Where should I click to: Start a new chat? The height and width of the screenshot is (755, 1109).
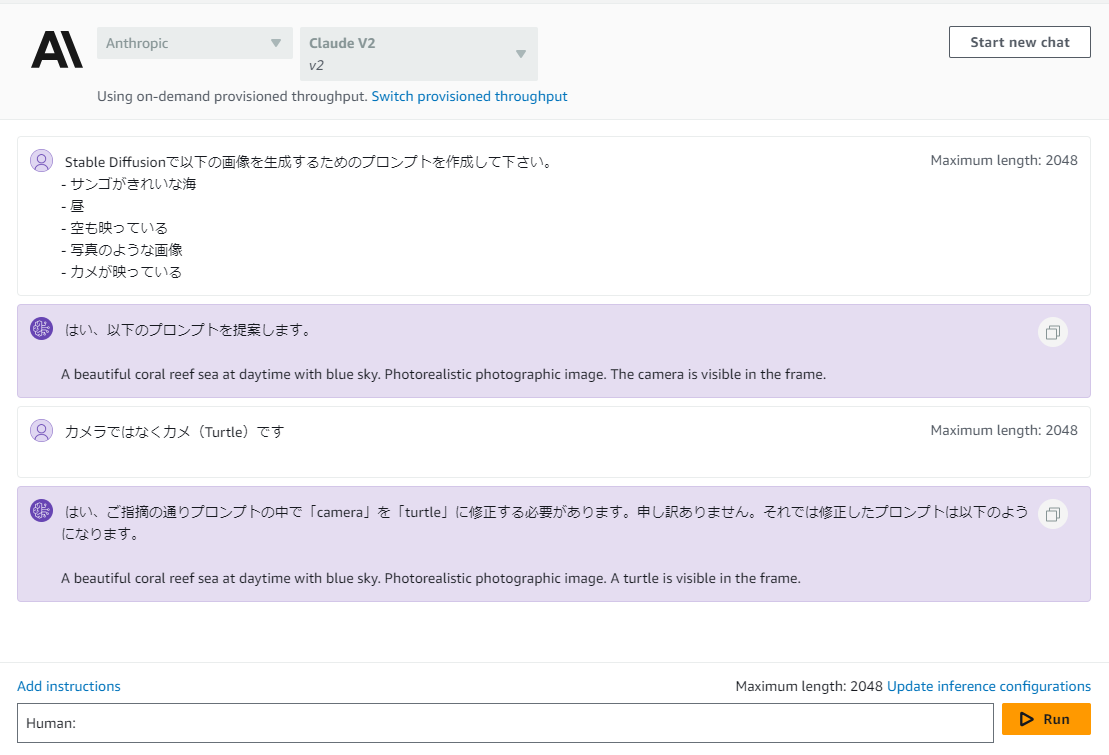[1019, 42]
